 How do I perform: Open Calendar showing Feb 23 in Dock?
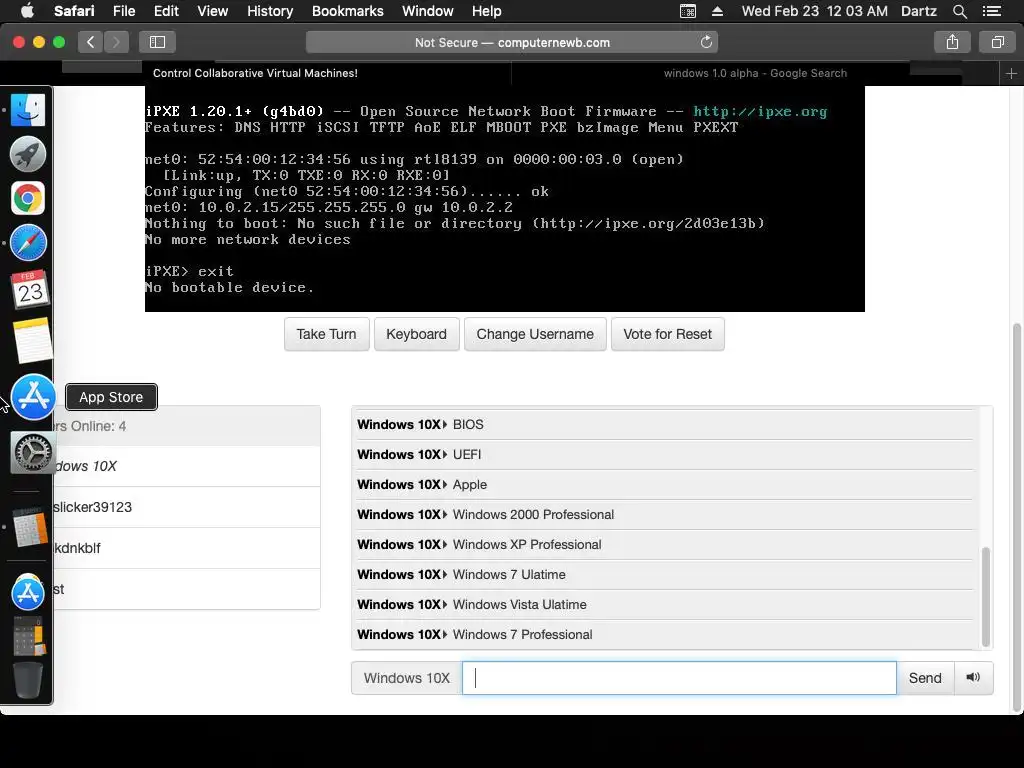pos(30,289)
